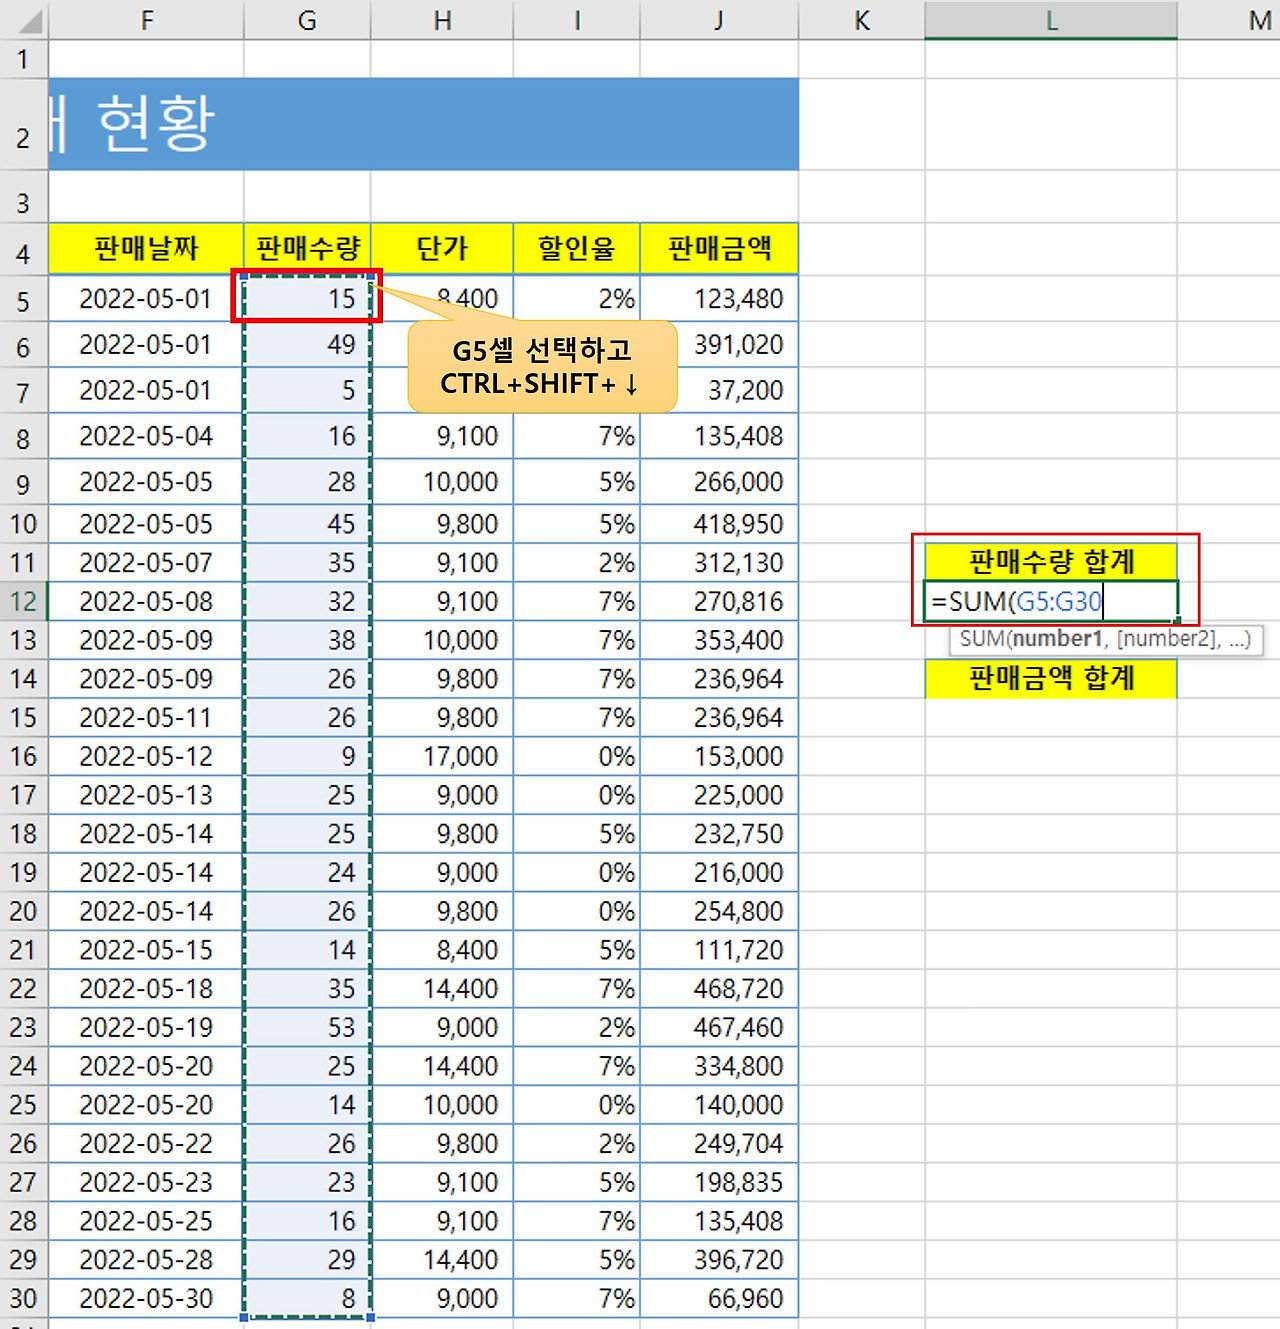Select date cell 2022-05-04
Viewport: 1280px width, 1329px height.
(x=146, y=436)
